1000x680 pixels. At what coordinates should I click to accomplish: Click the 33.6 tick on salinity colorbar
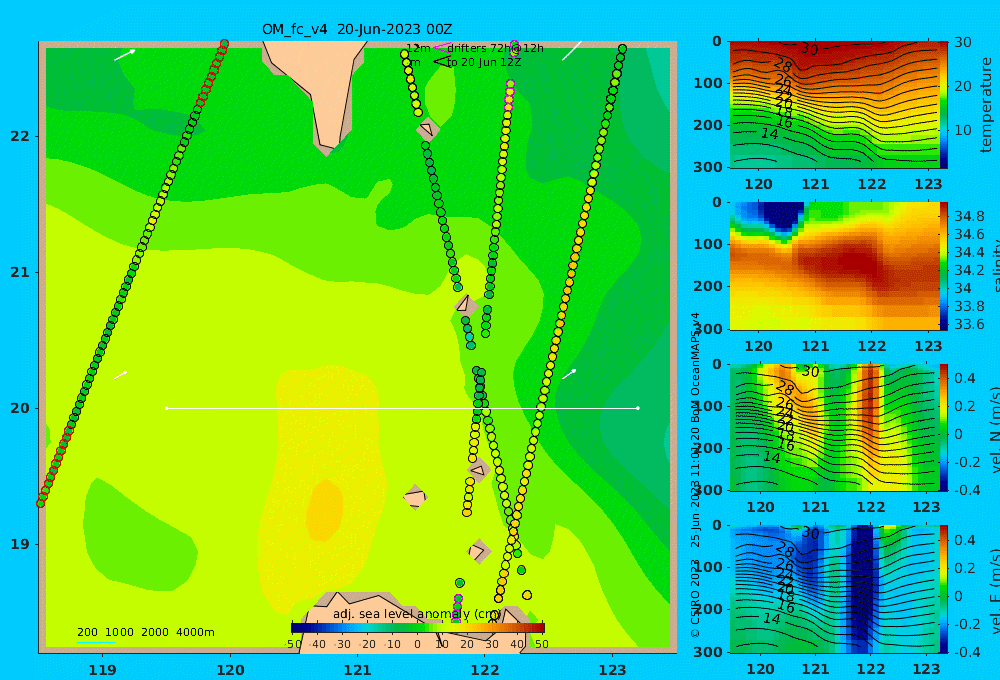pos(969,324)
